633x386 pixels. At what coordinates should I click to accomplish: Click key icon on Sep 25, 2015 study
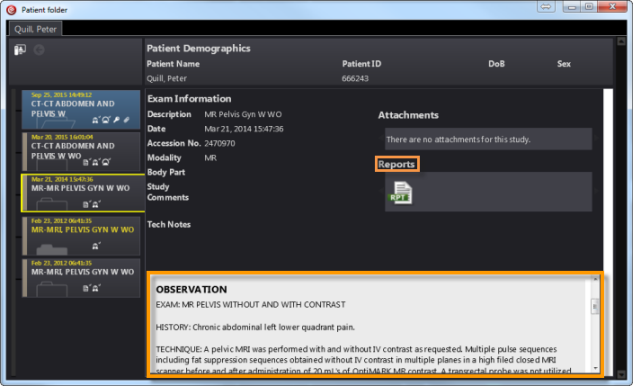coord(117,120)
